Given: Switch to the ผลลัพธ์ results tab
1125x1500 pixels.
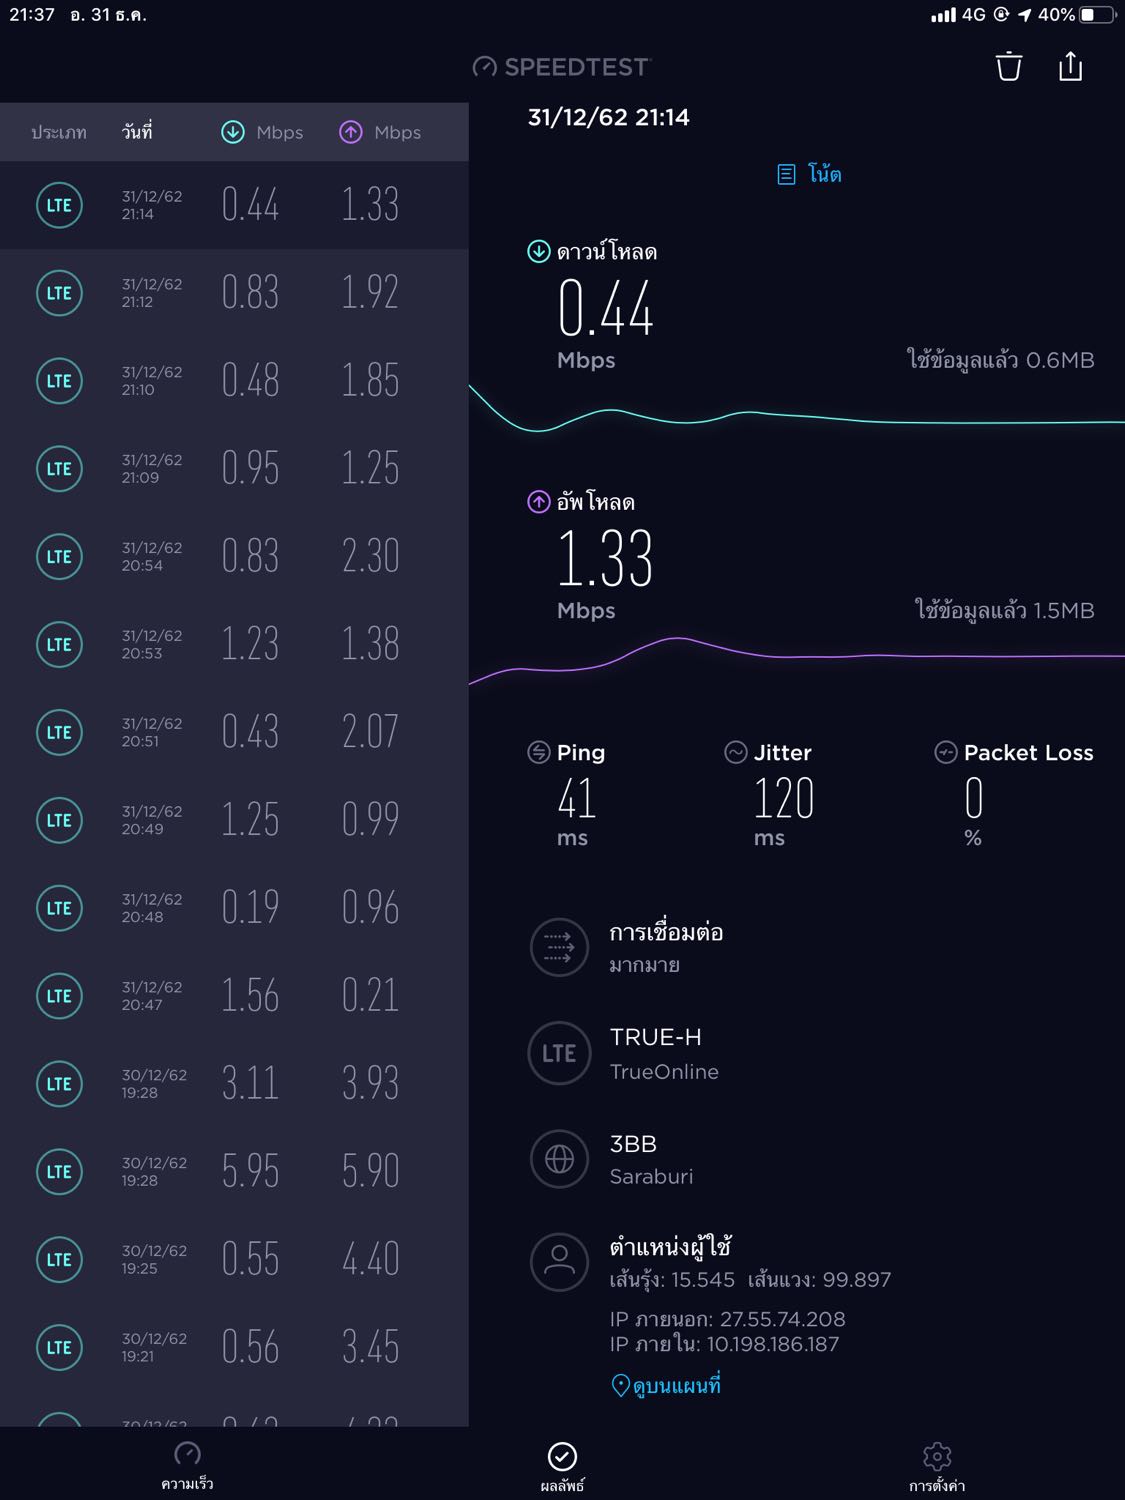Looking at the screenshot, I should click(562, 1467).
